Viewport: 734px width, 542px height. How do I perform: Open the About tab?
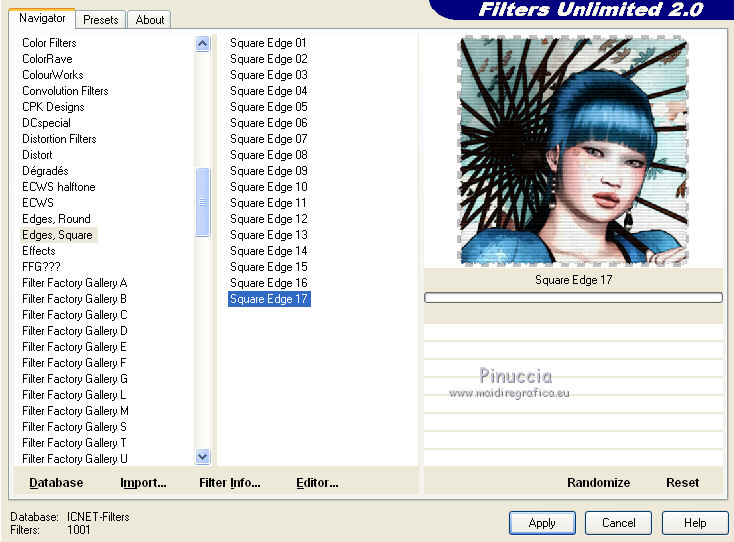[150, 20]
